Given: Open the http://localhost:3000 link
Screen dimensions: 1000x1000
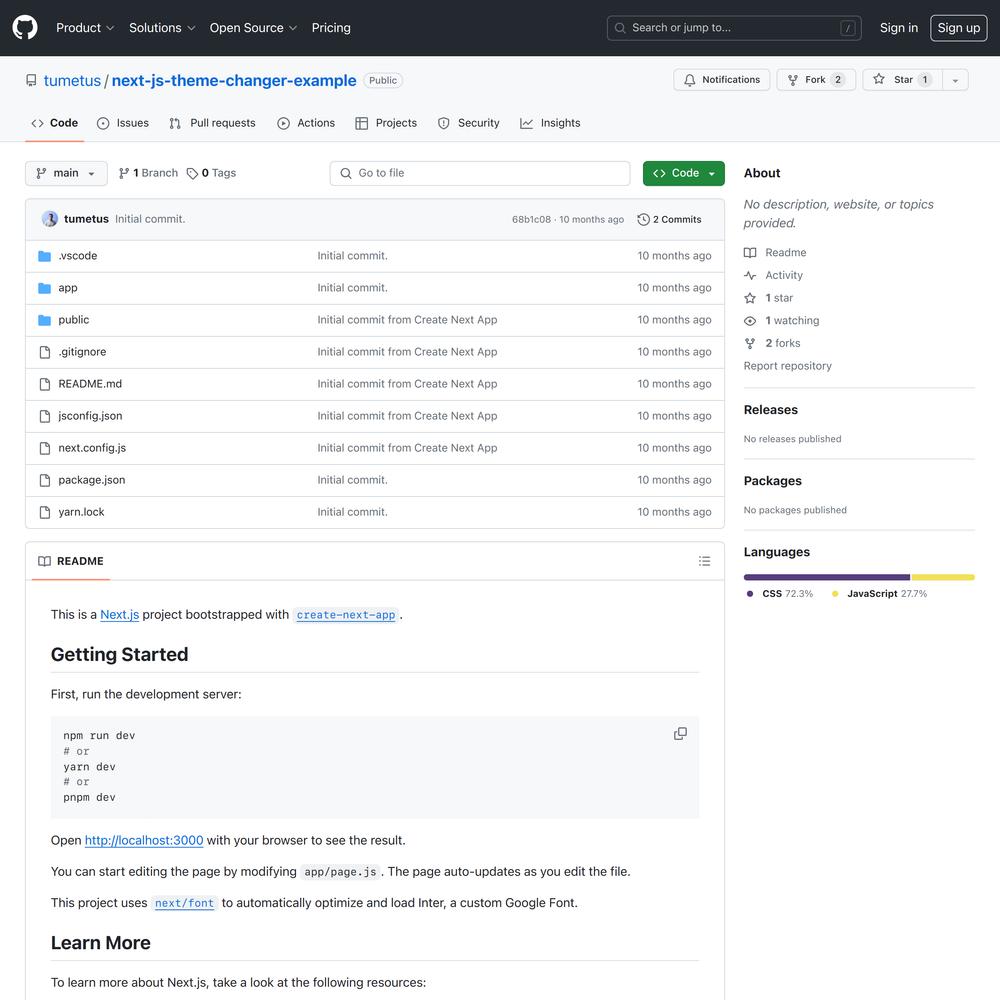Looking at the screenshot, I should [144, 841].
